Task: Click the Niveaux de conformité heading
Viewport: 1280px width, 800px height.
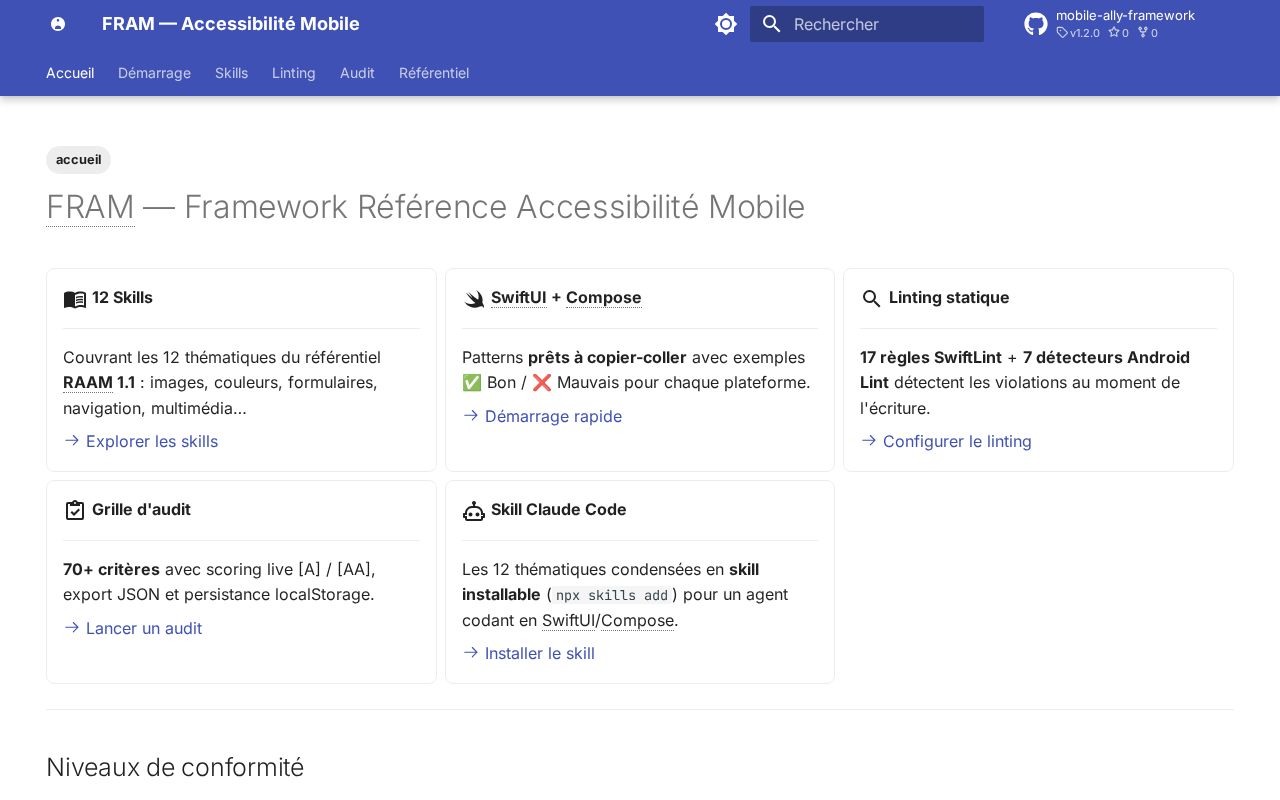Action: (175, 767)
